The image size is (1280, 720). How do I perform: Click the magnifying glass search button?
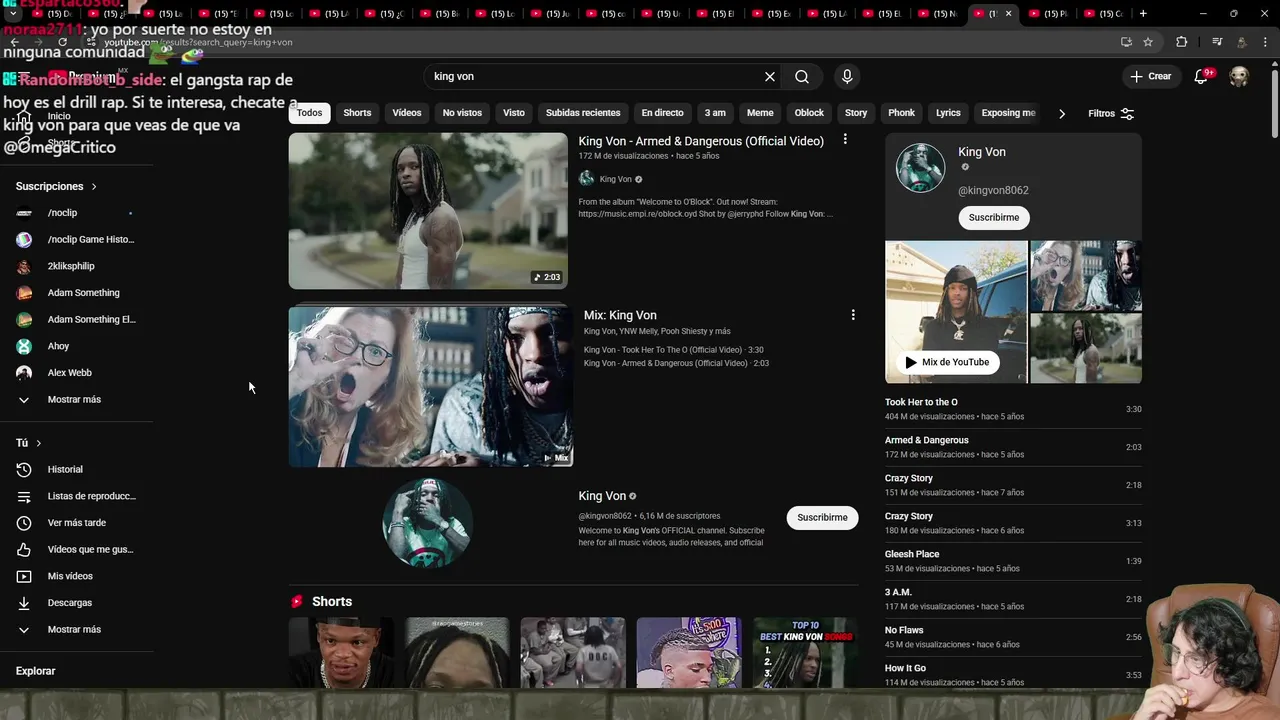pyautogui.click(x=802, y=76)
